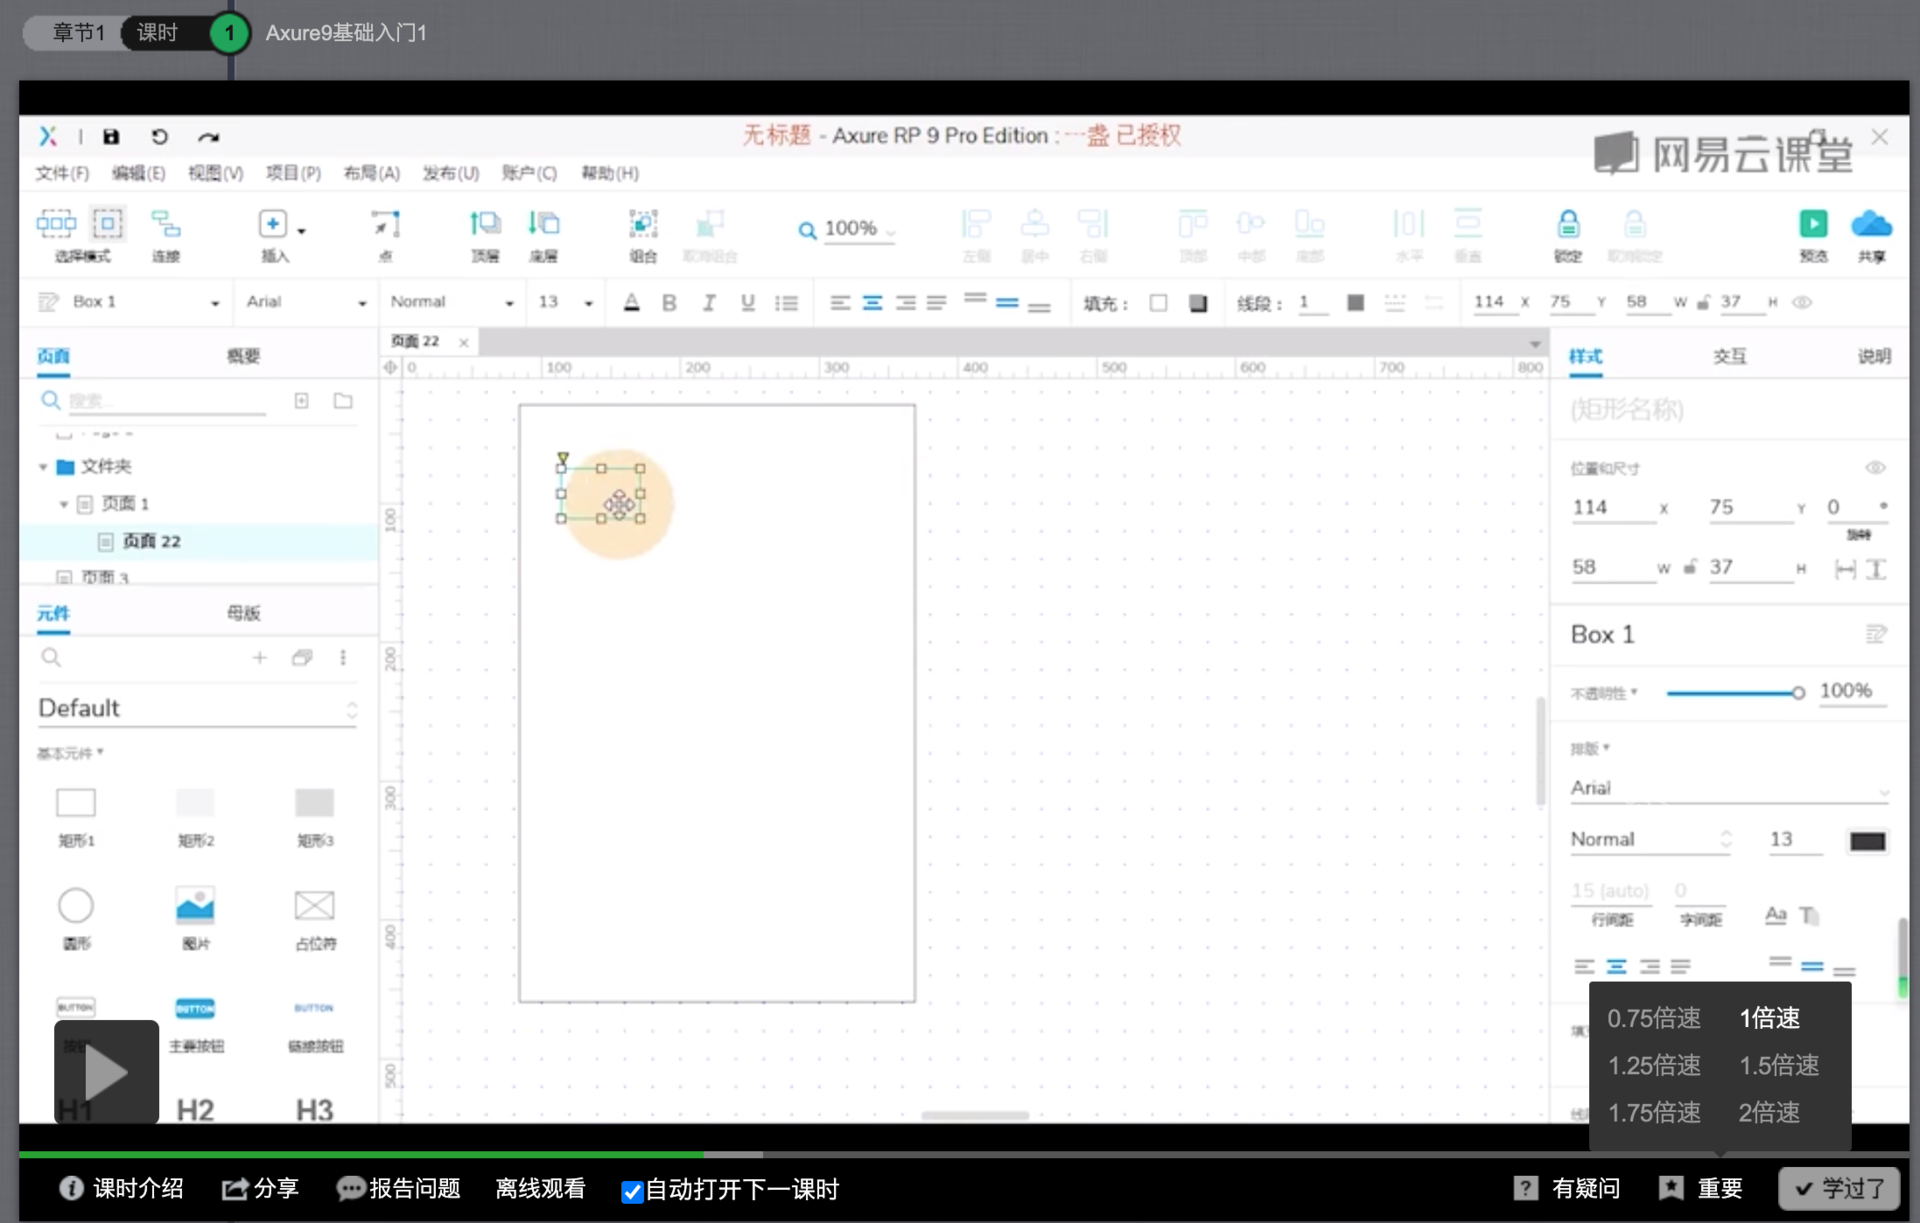This screenshot has height=1223, width=1920.
Task: Click the fill color swatch in format bar
Action: click(1158, 302)
